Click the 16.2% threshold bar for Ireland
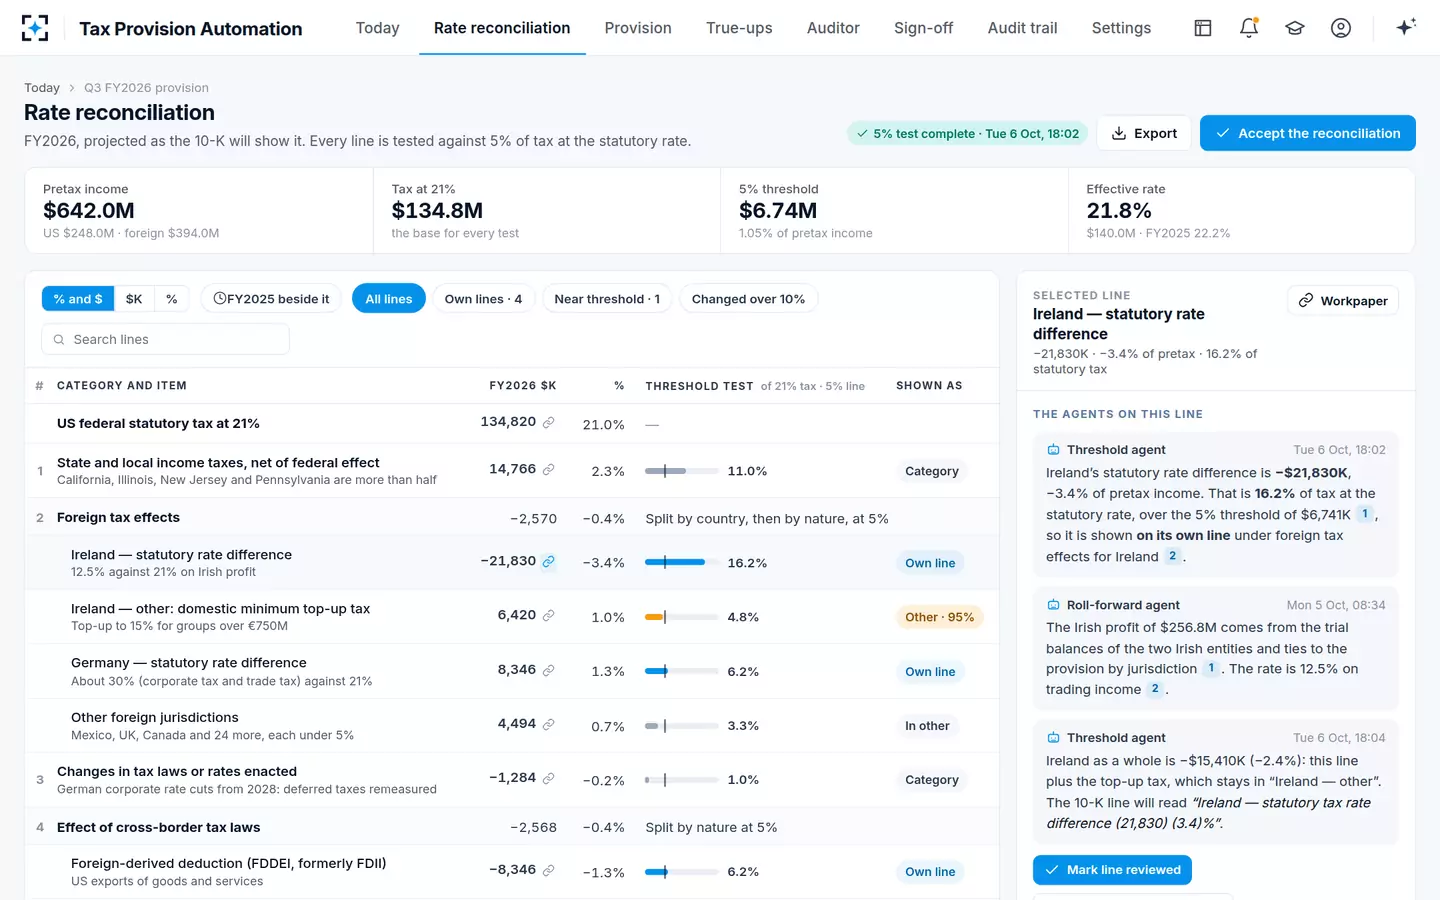1440x900 pixels. click(x=682, y=563)
